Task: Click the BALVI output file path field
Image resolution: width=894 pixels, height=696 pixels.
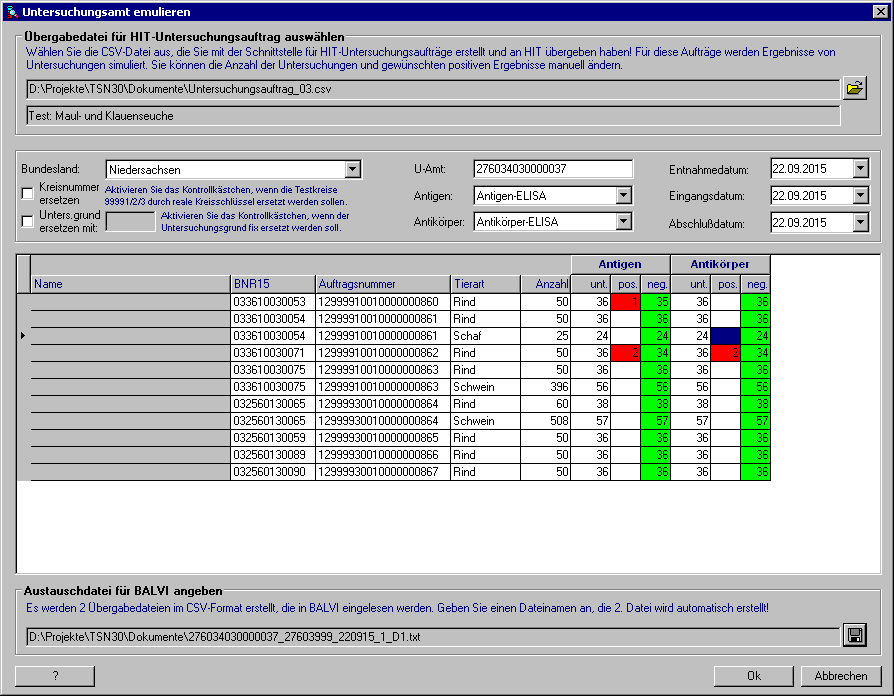Action: pos(433,637)
